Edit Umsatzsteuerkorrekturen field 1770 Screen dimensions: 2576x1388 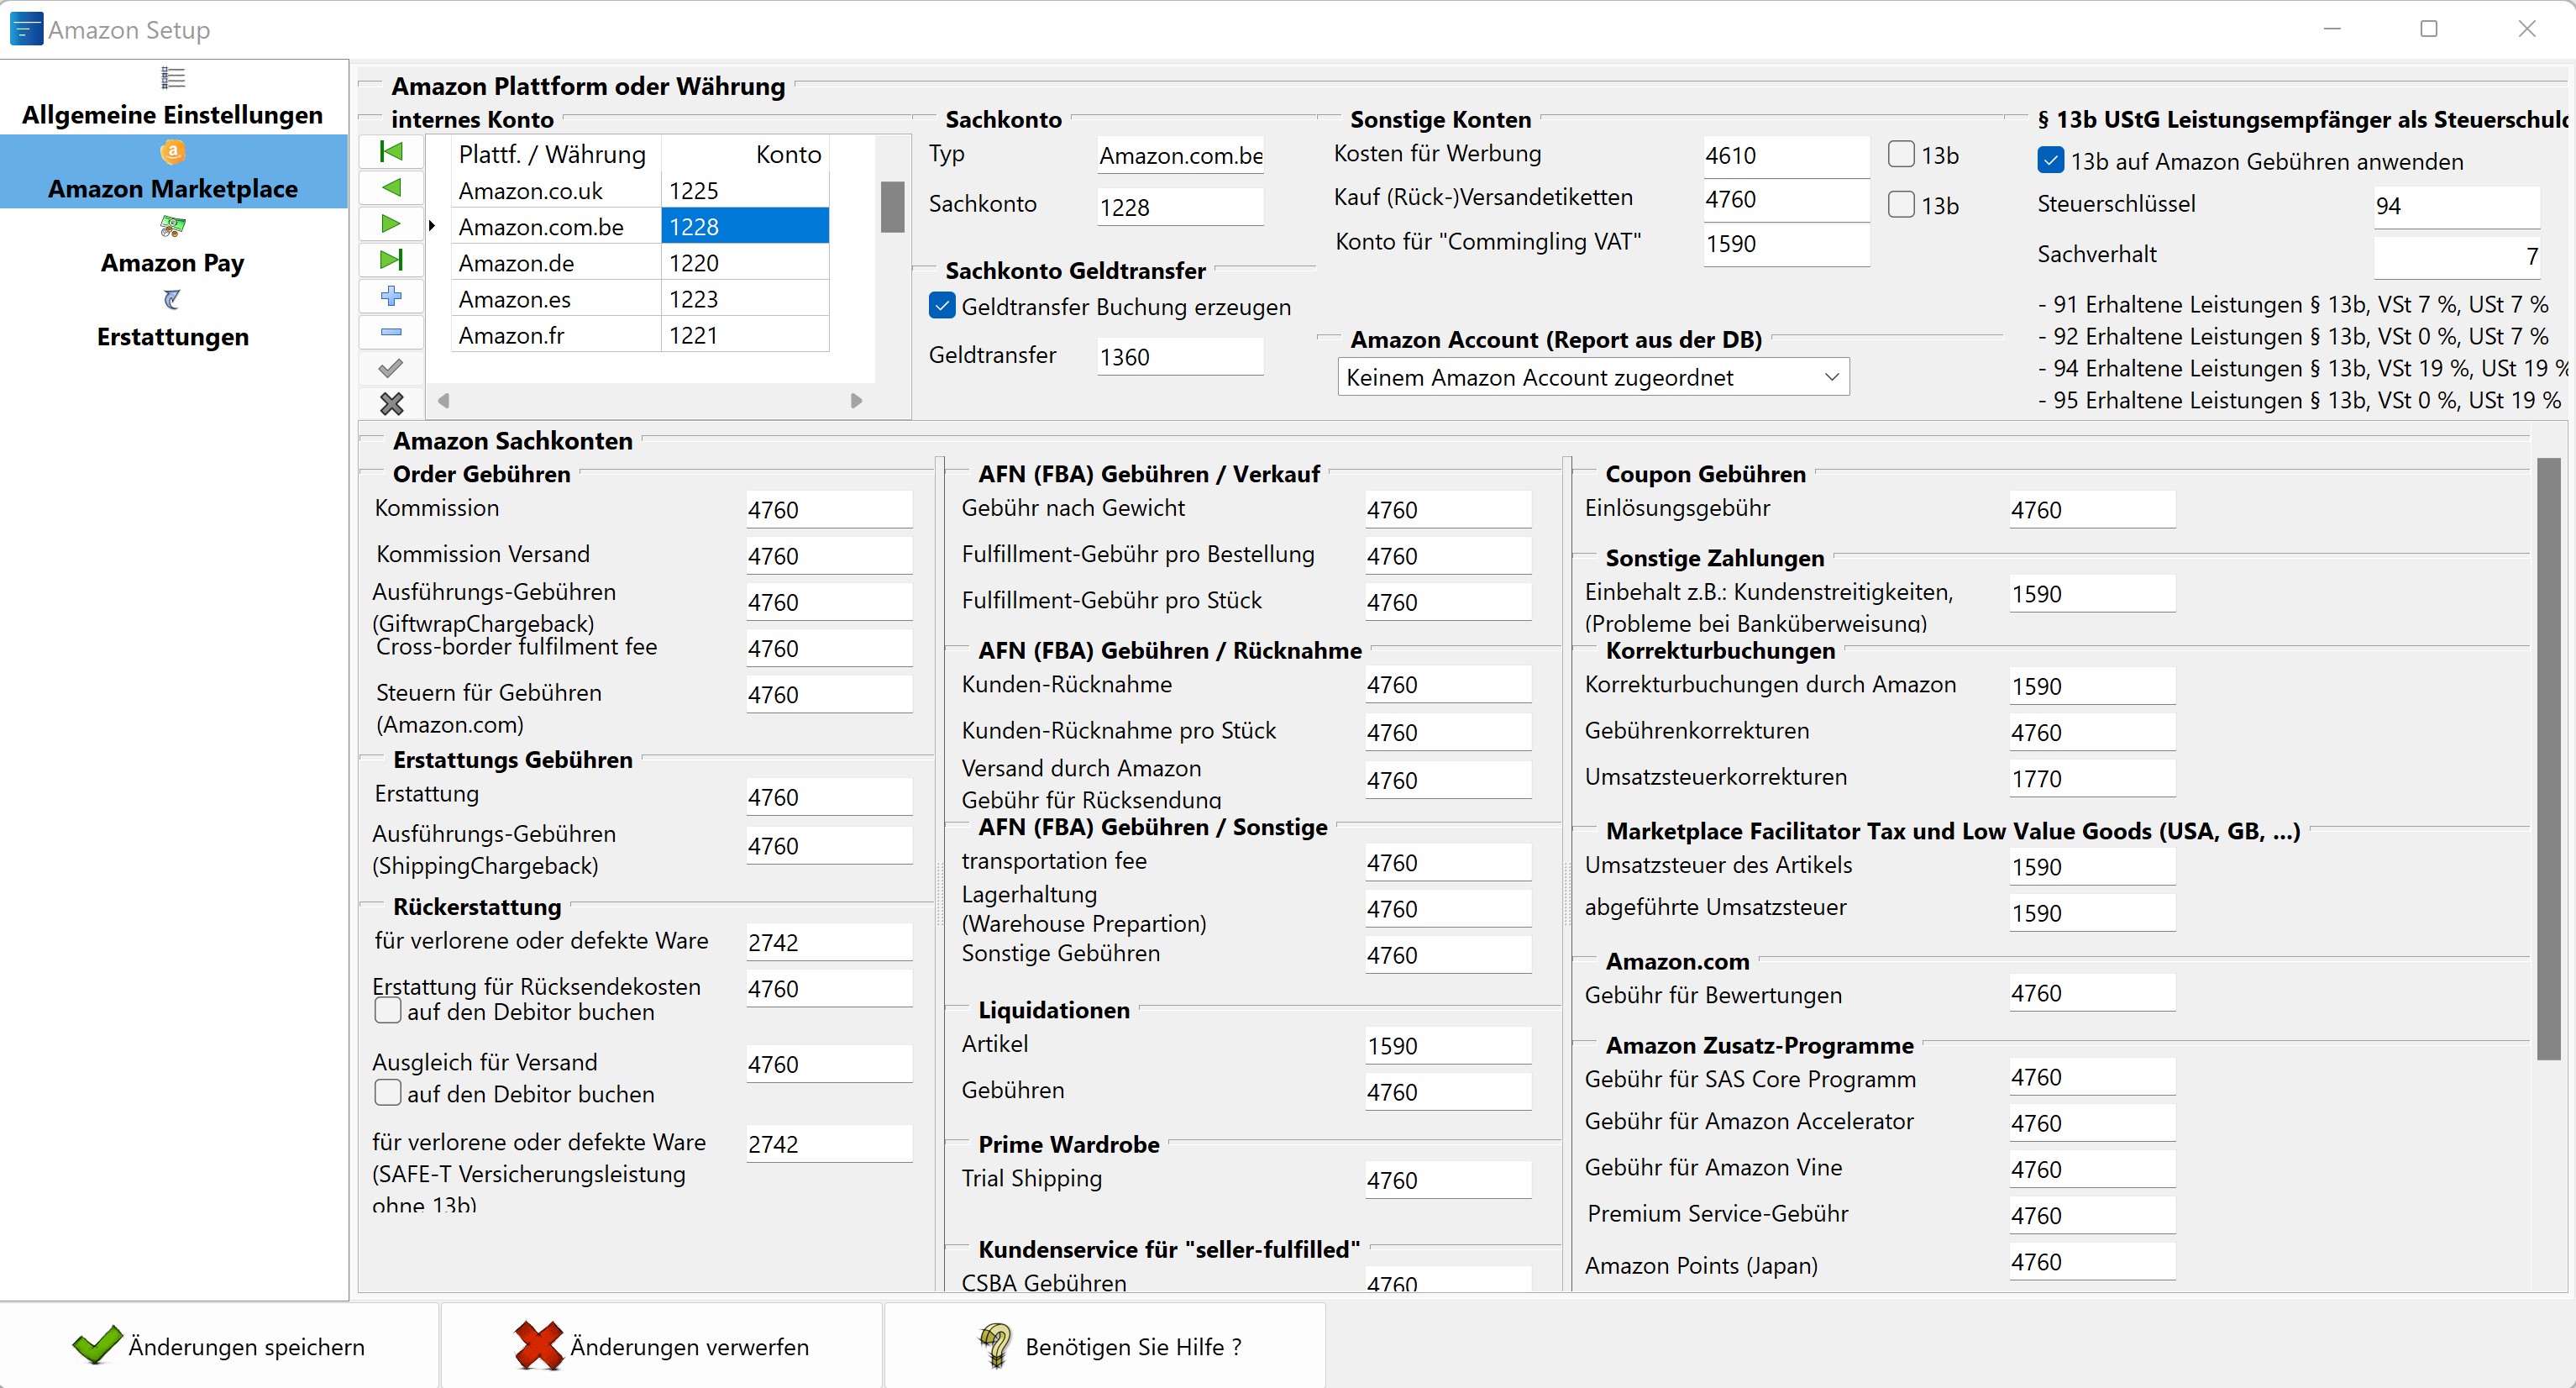[x=2092, y=778]
